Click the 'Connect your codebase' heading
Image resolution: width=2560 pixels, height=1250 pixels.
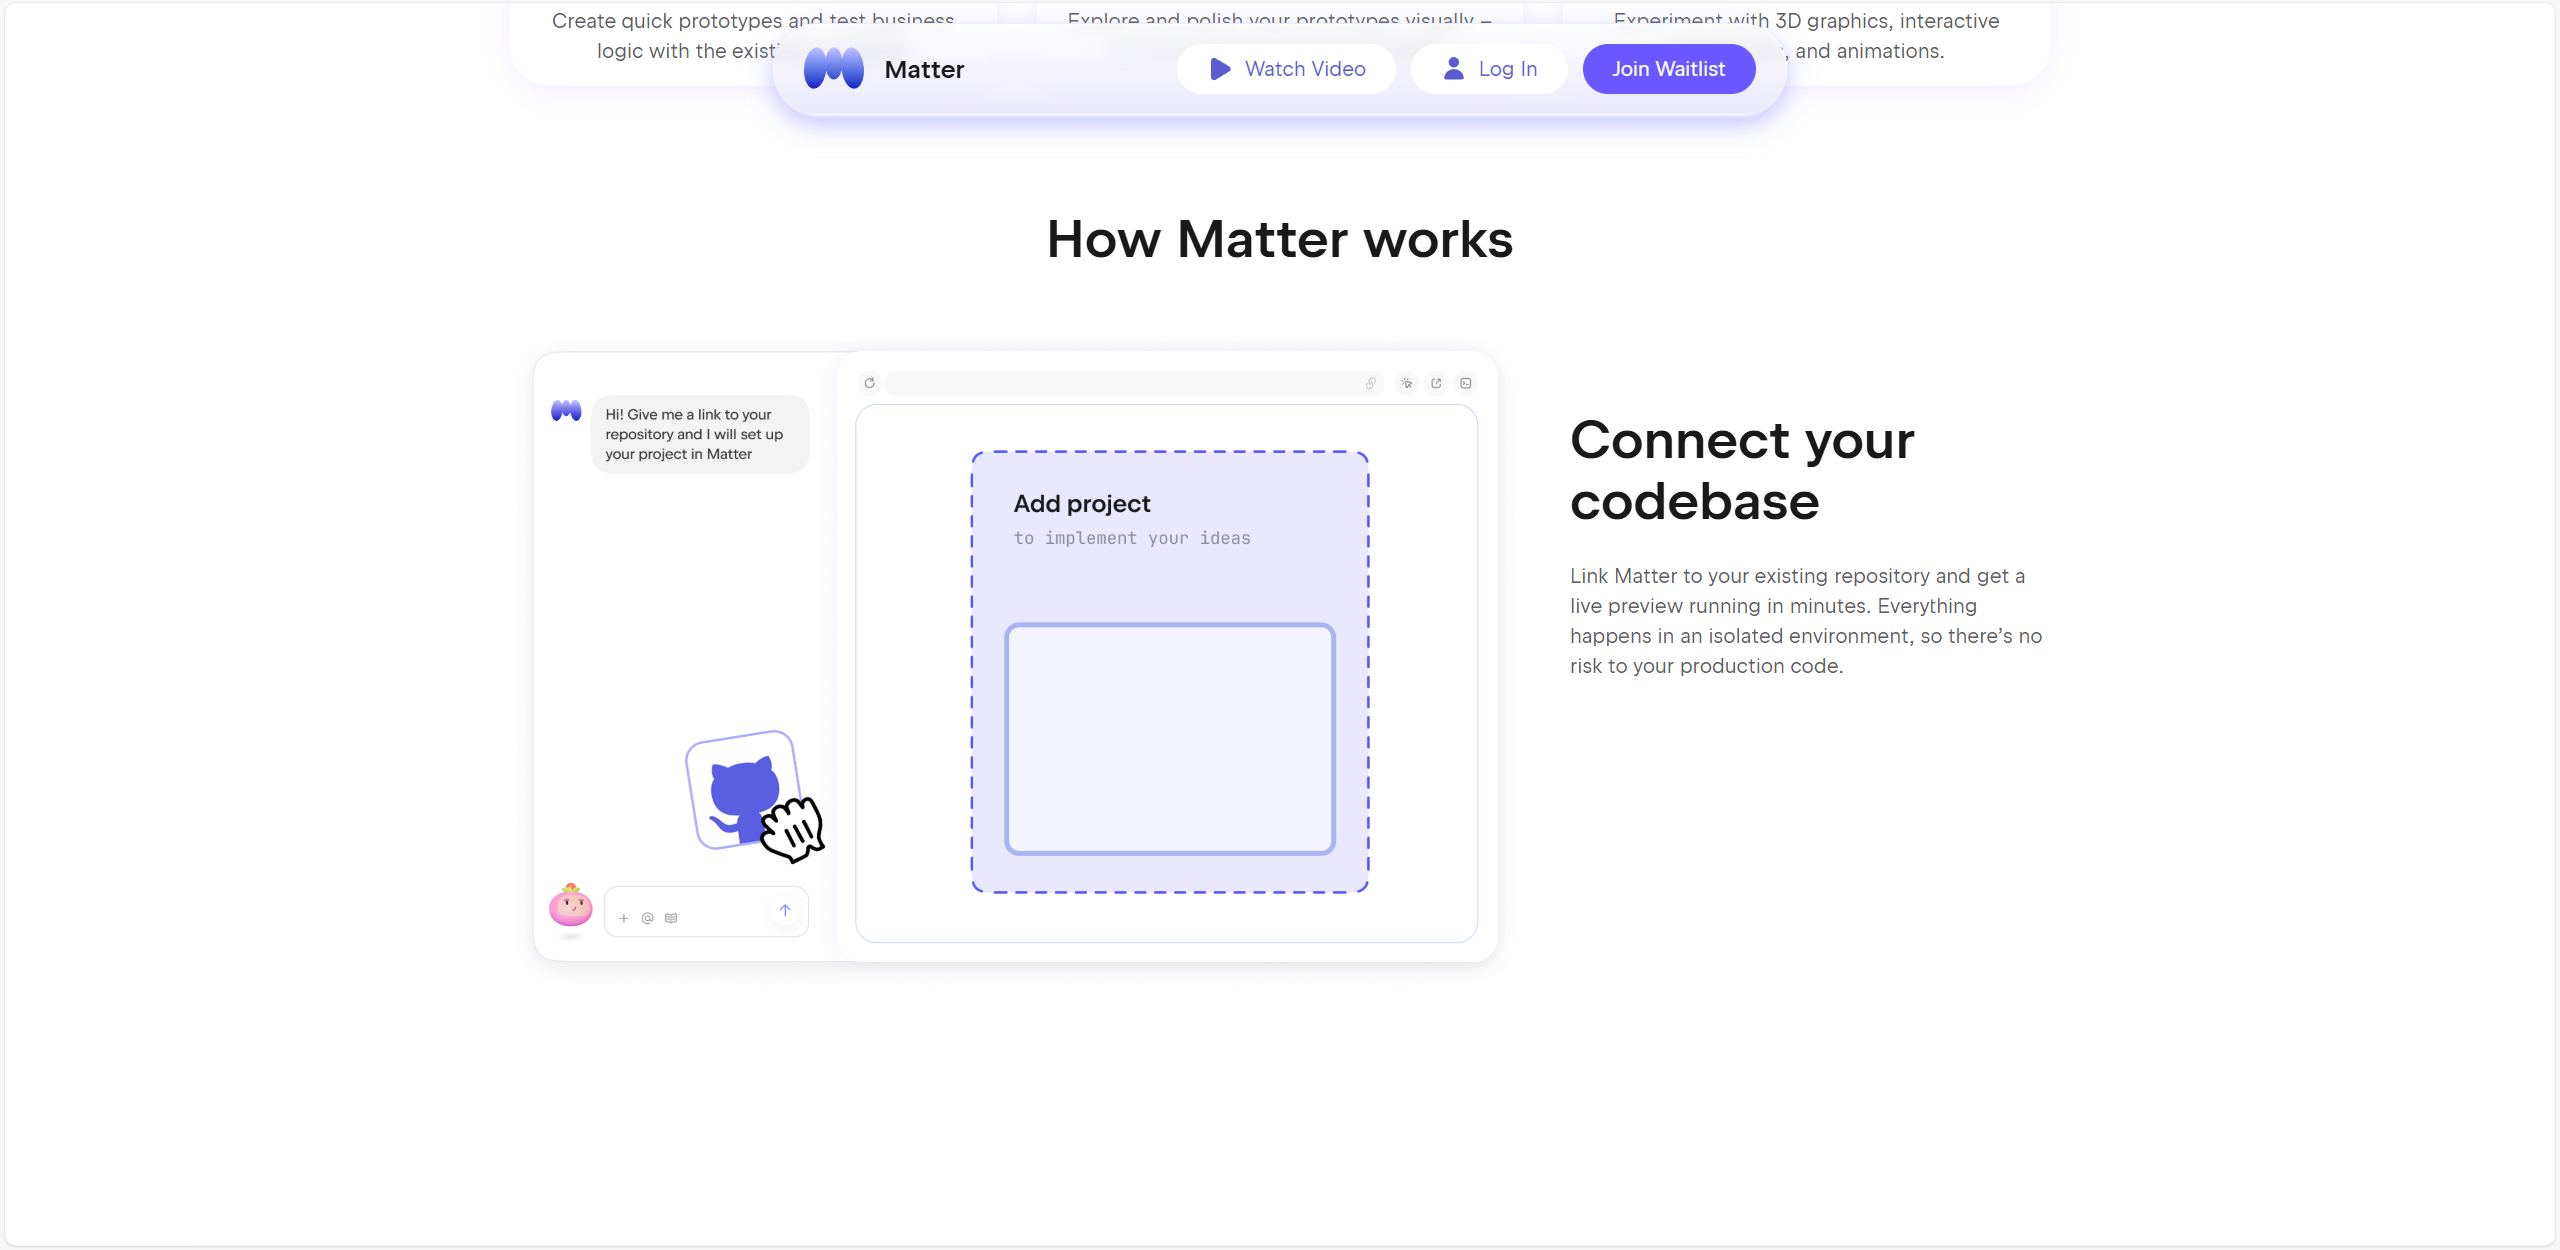coord(1742,470)
